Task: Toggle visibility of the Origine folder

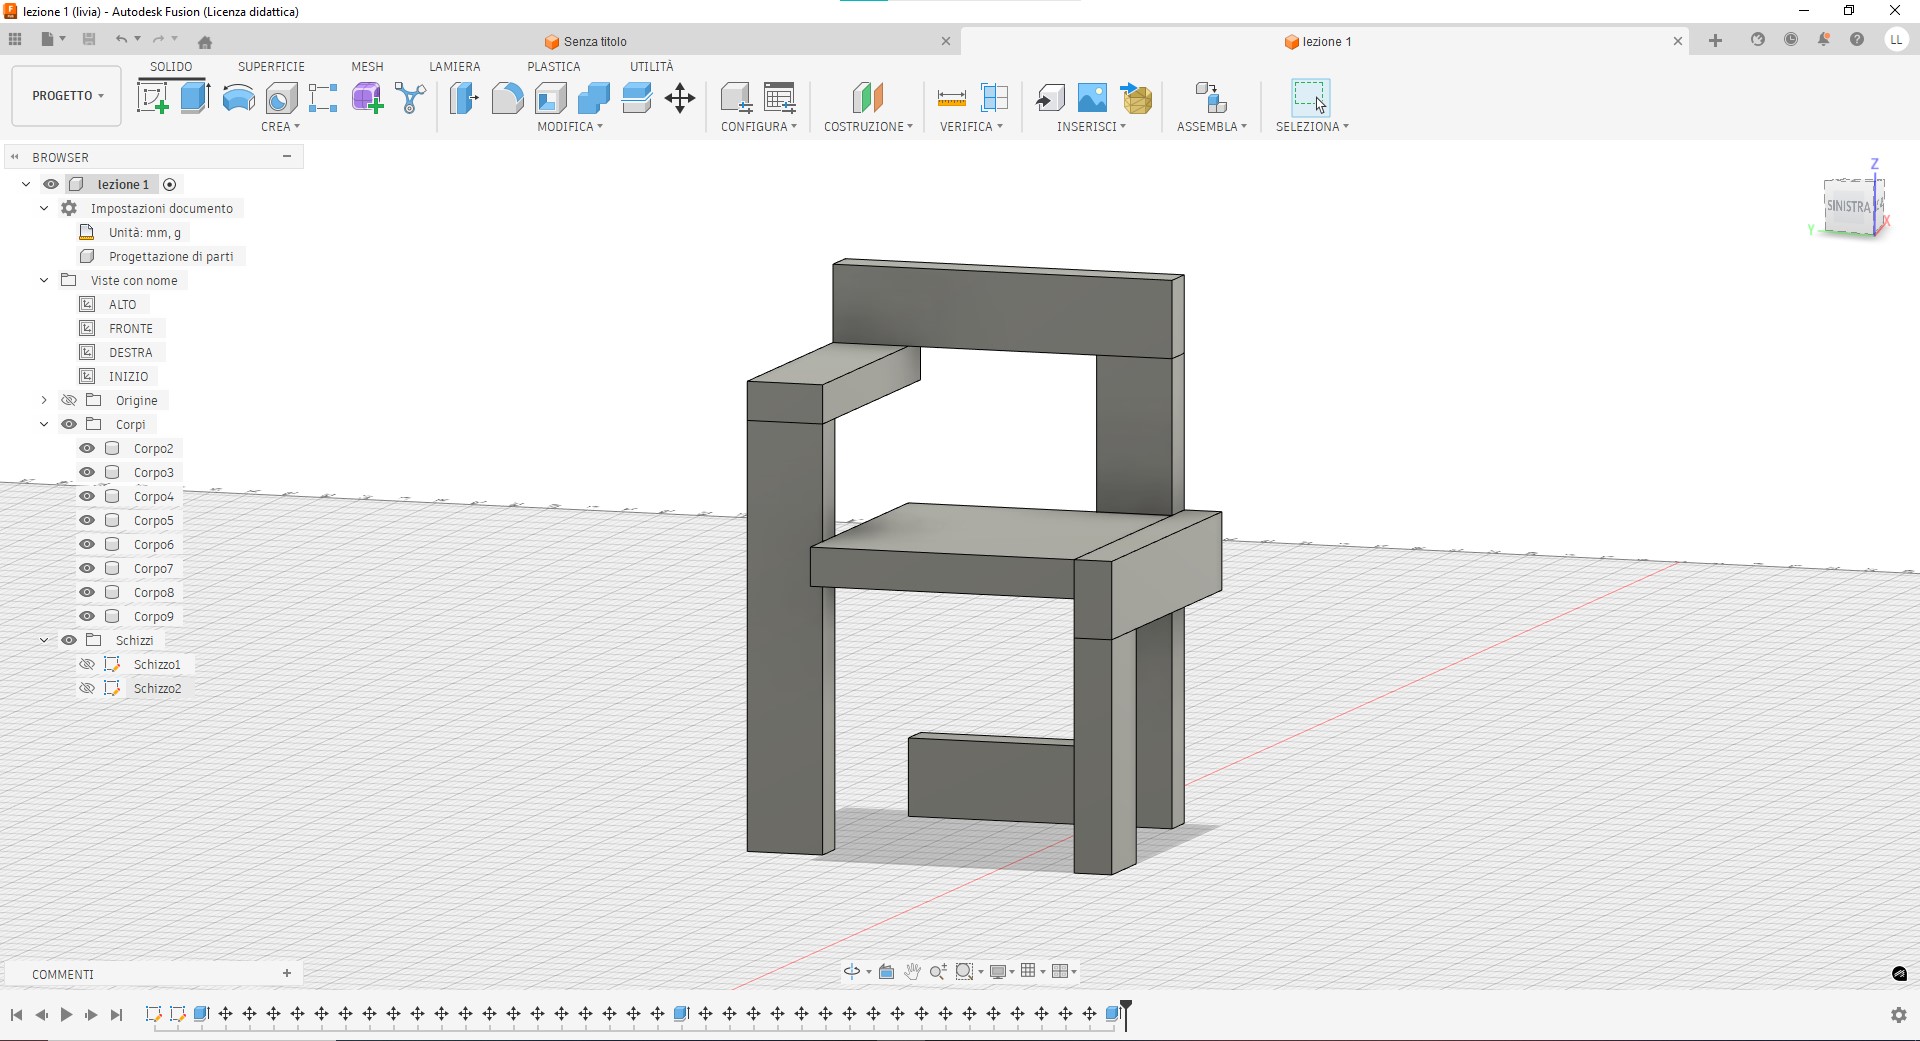Action: coord(69,401)
